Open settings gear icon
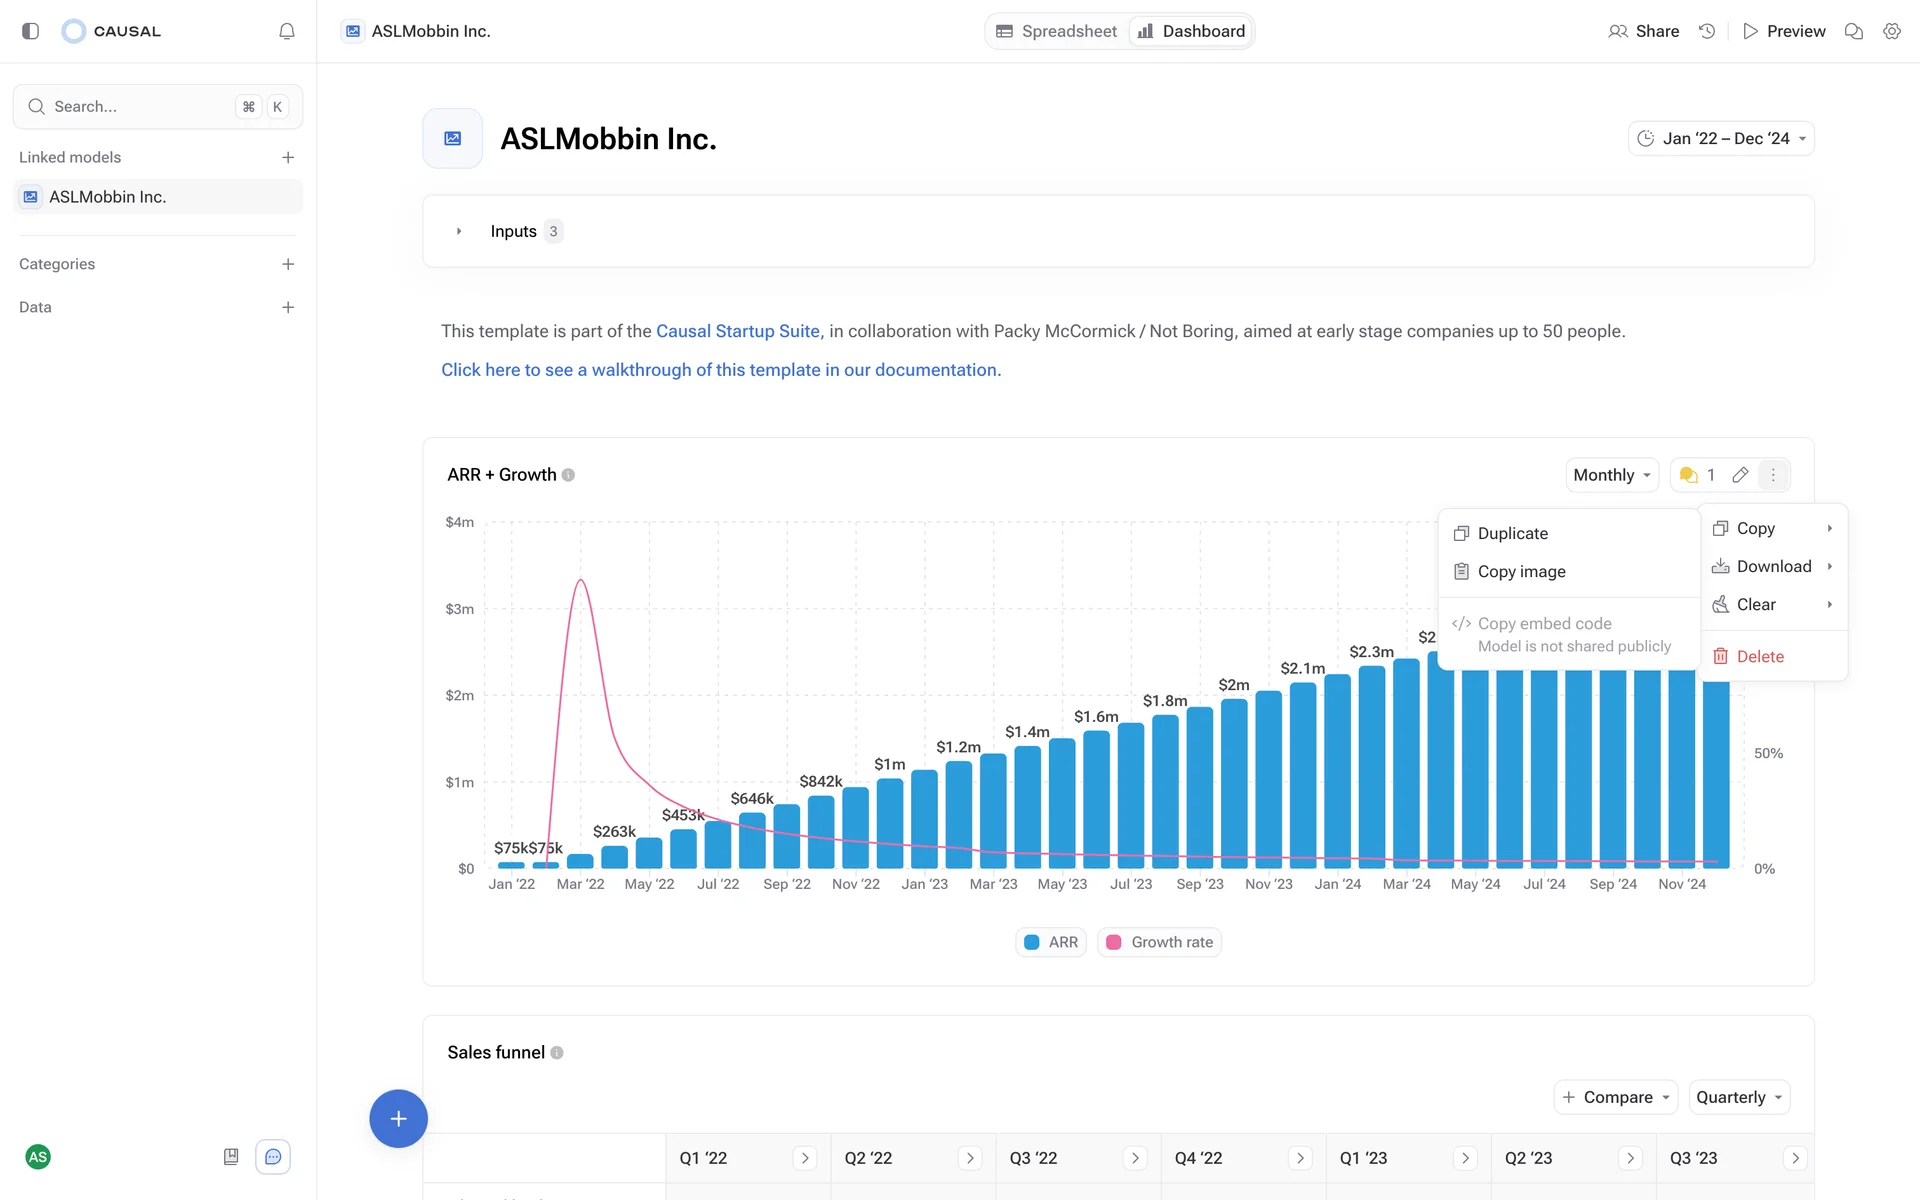The width and height of the screenshot is (1920, 1200). click(1891, 31)
